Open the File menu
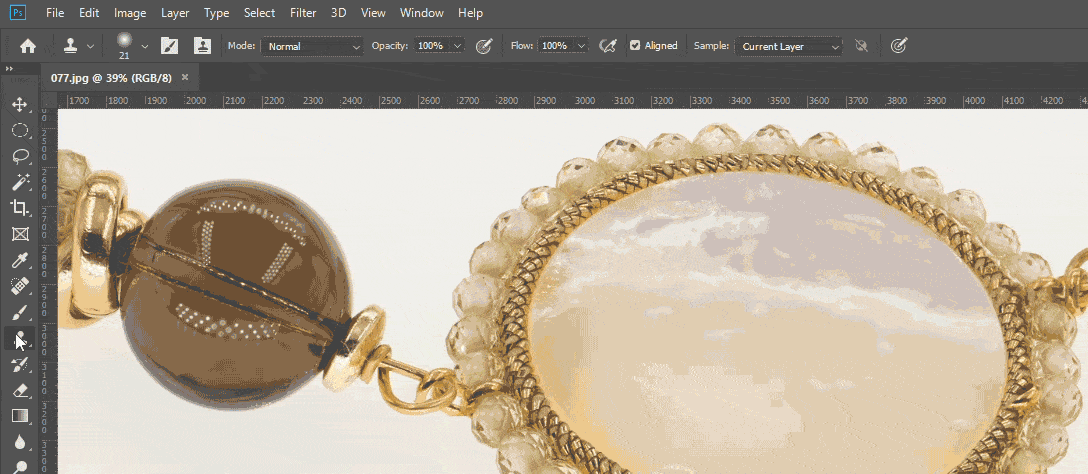The image size is (1088, 474). click(x=55, y=12)
